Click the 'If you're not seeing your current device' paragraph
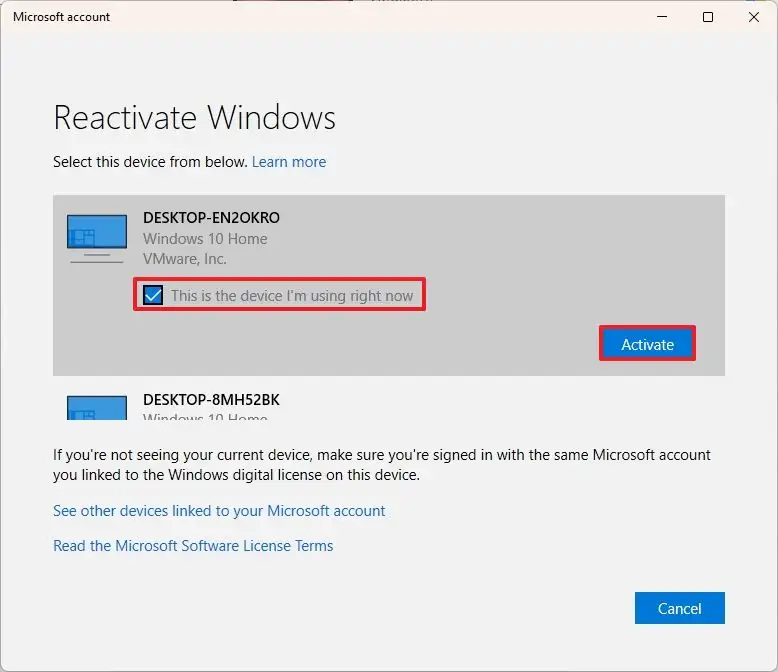778x672 pixels. (x=382, y=465)
